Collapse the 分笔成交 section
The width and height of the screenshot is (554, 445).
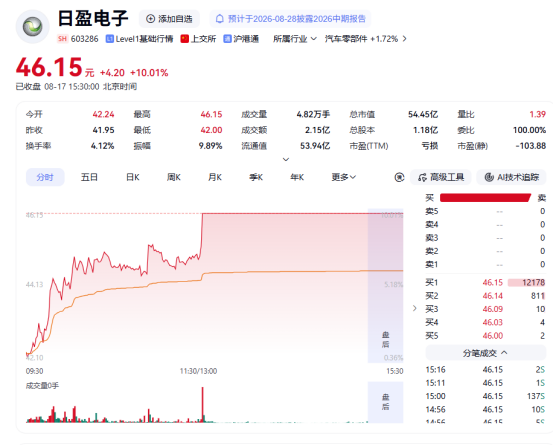tap(485, 353)
